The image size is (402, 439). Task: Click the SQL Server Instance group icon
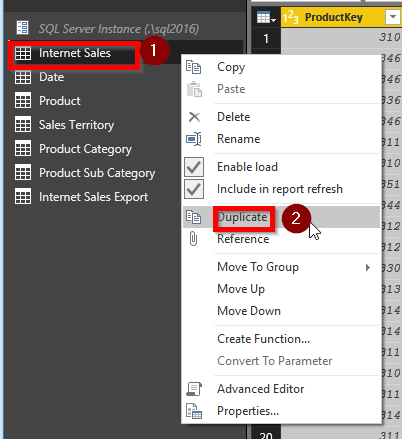[23, 28]
